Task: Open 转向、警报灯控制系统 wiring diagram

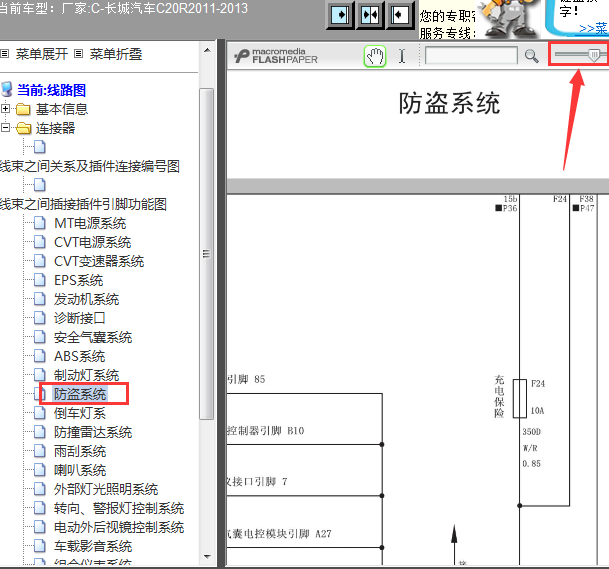Action: [119, 508]
